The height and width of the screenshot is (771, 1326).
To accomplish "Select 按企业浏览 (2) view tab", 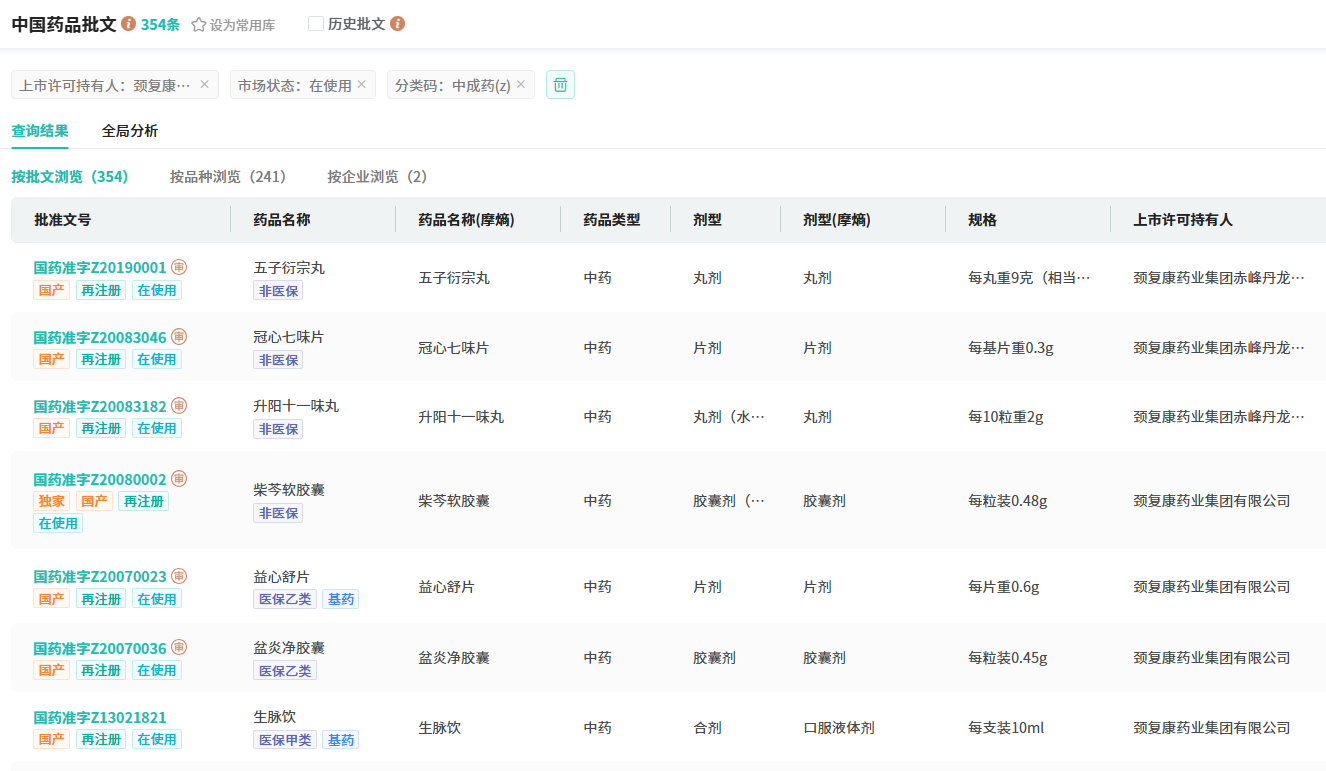I will pyautogui.click(x=377, y=177).
